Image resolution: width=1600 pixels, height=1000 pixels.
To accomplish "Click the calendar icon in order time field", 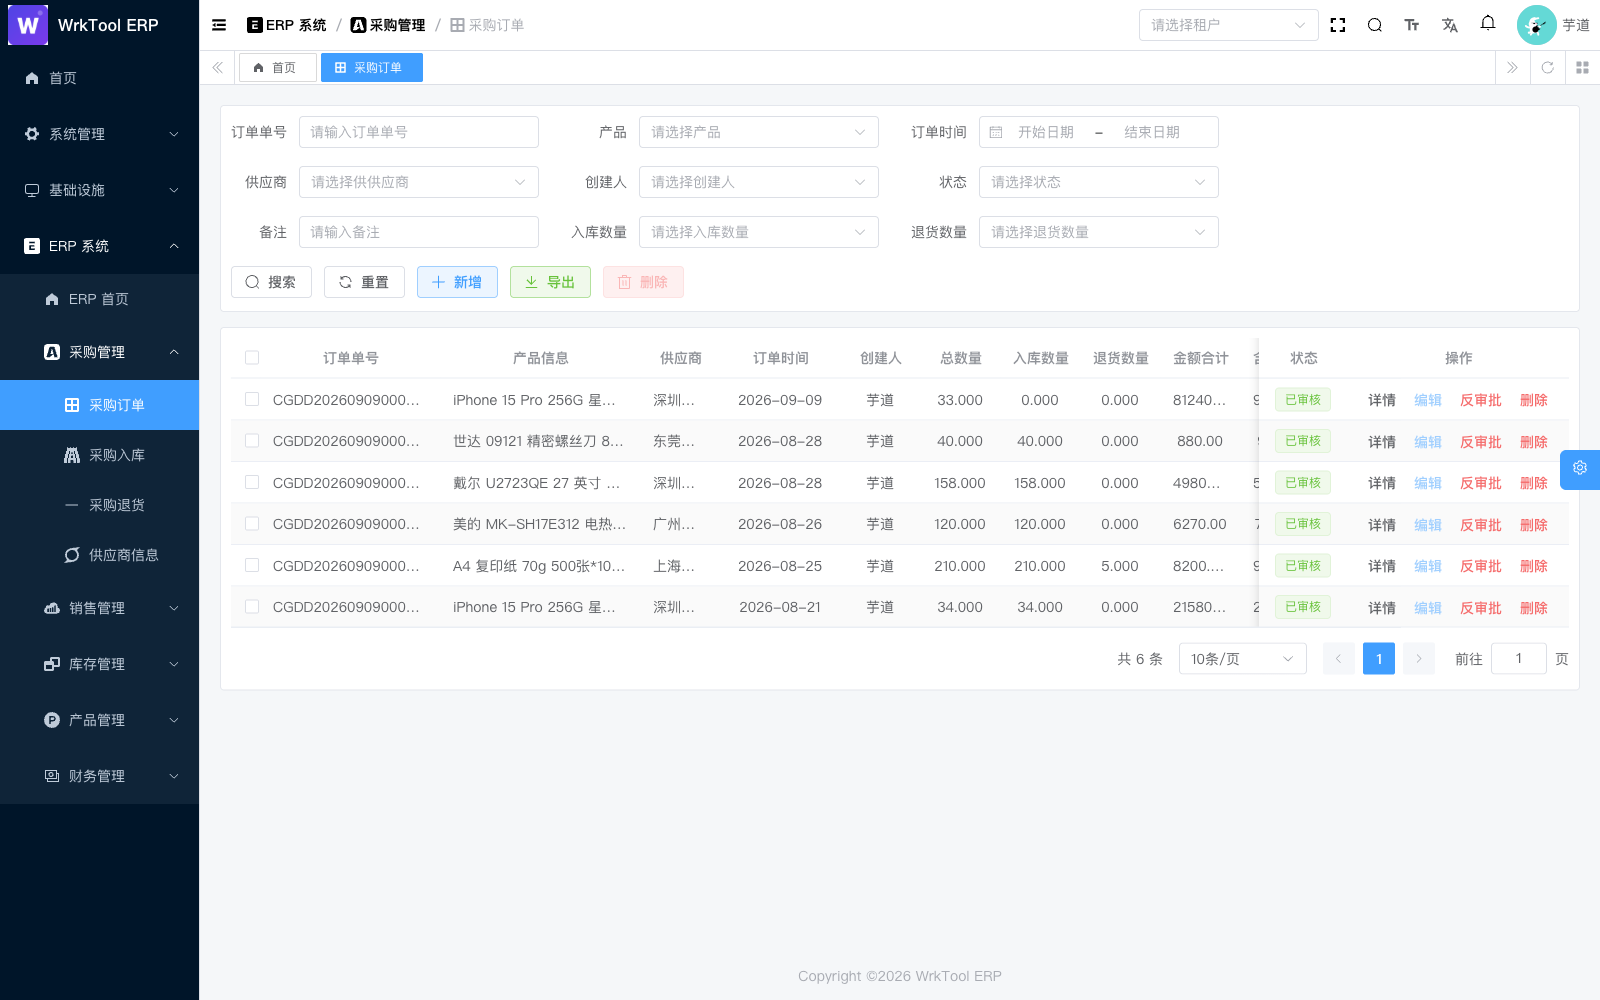I will (x=996, y=132).
